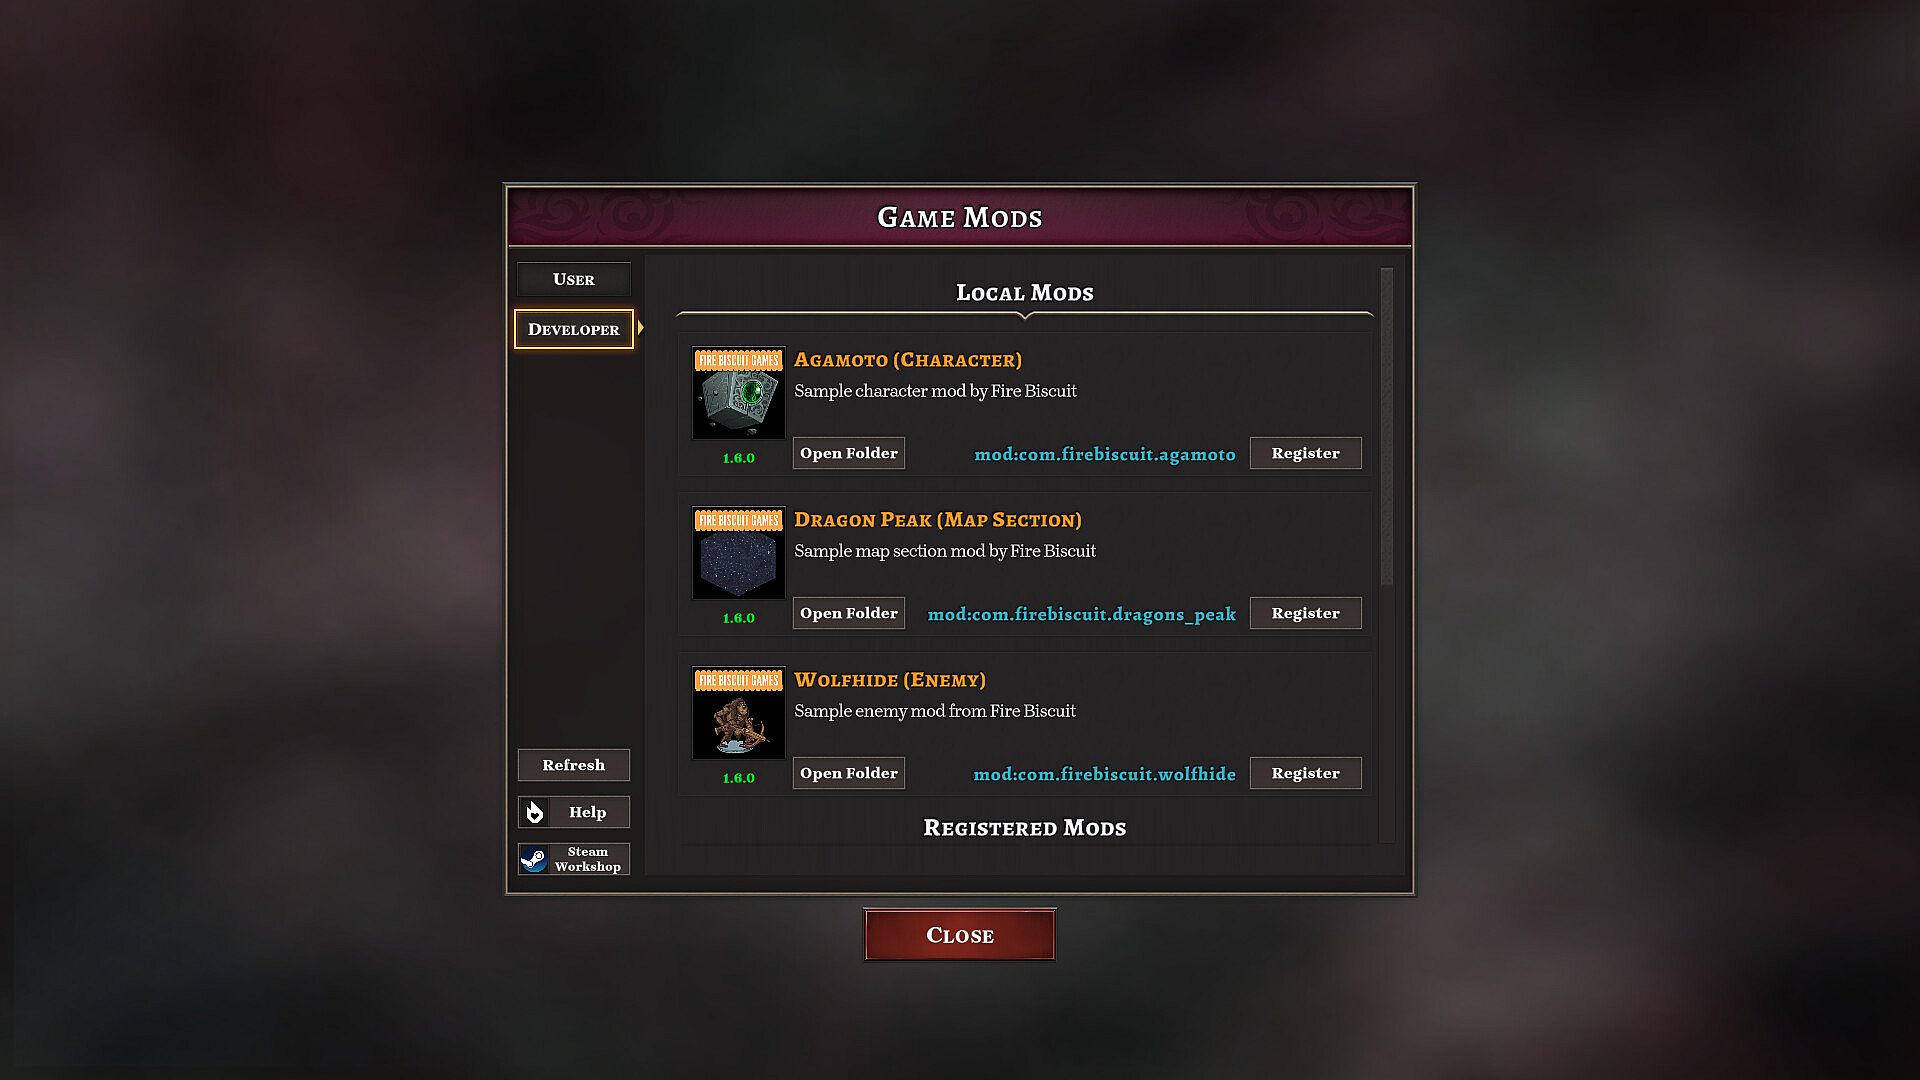Click the mod:com.firebiscuit.agamoto identifier link
The width and height of the screenshot is (1920, 1080).
1105,454
